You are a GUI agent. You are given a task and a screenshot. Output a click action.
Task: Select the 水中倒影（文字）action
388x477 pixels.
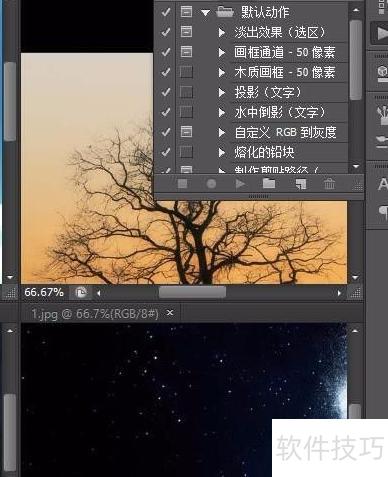pos(279,112)
